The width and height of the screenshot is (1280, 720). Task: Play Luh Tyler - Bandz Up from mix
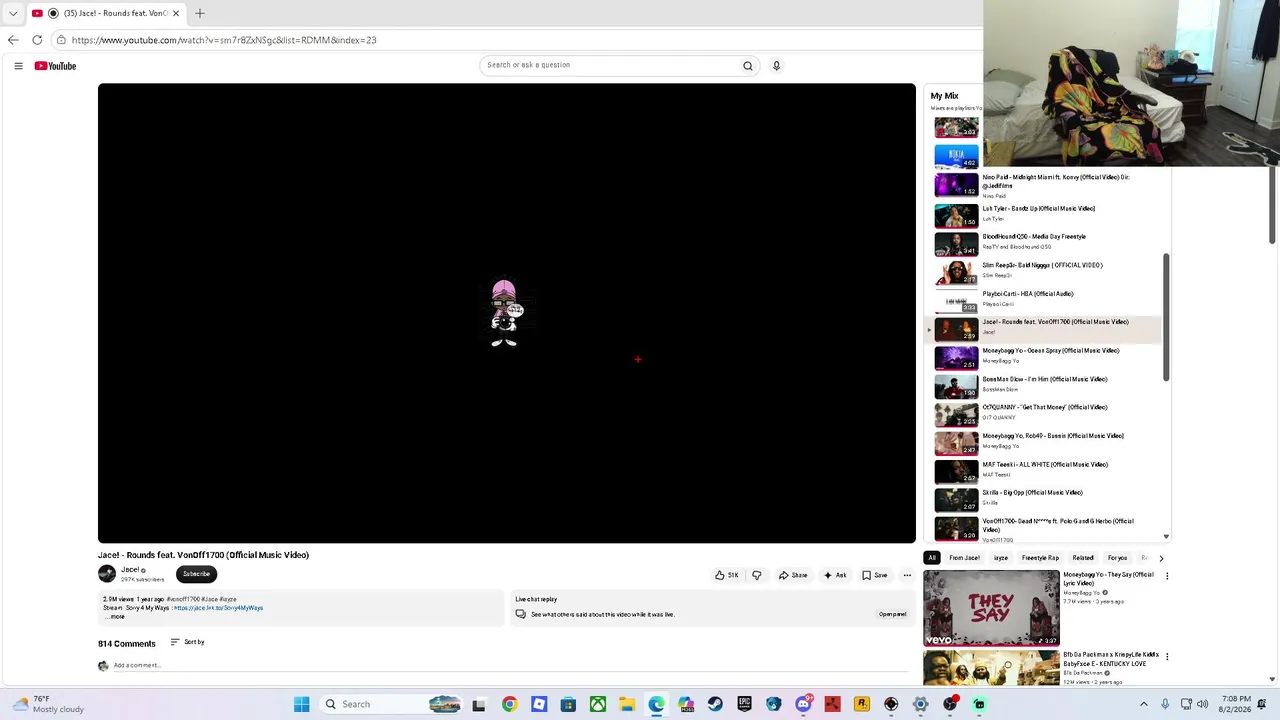click(1046, 215)
